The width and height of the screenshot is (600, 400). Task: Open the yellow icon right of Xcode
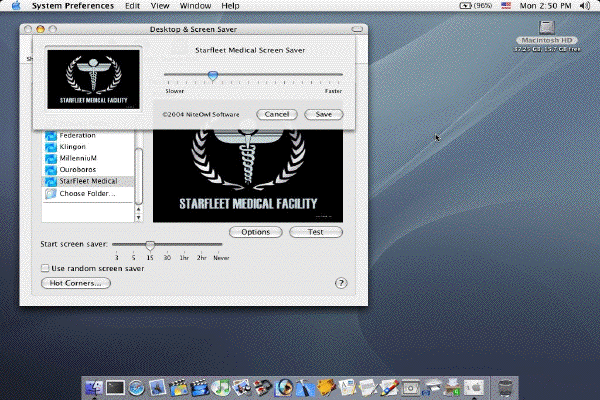tap(326, 388)
